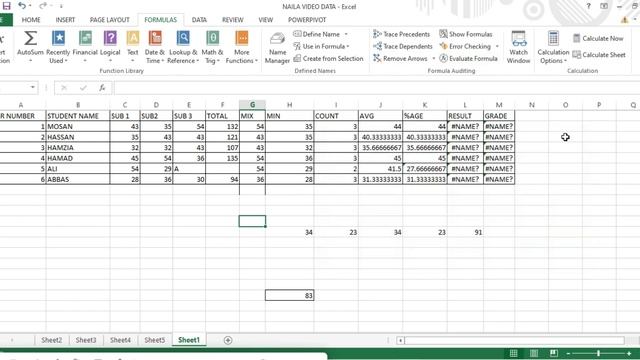
Task: Select column N header
Action: click(x=531, y=105)
